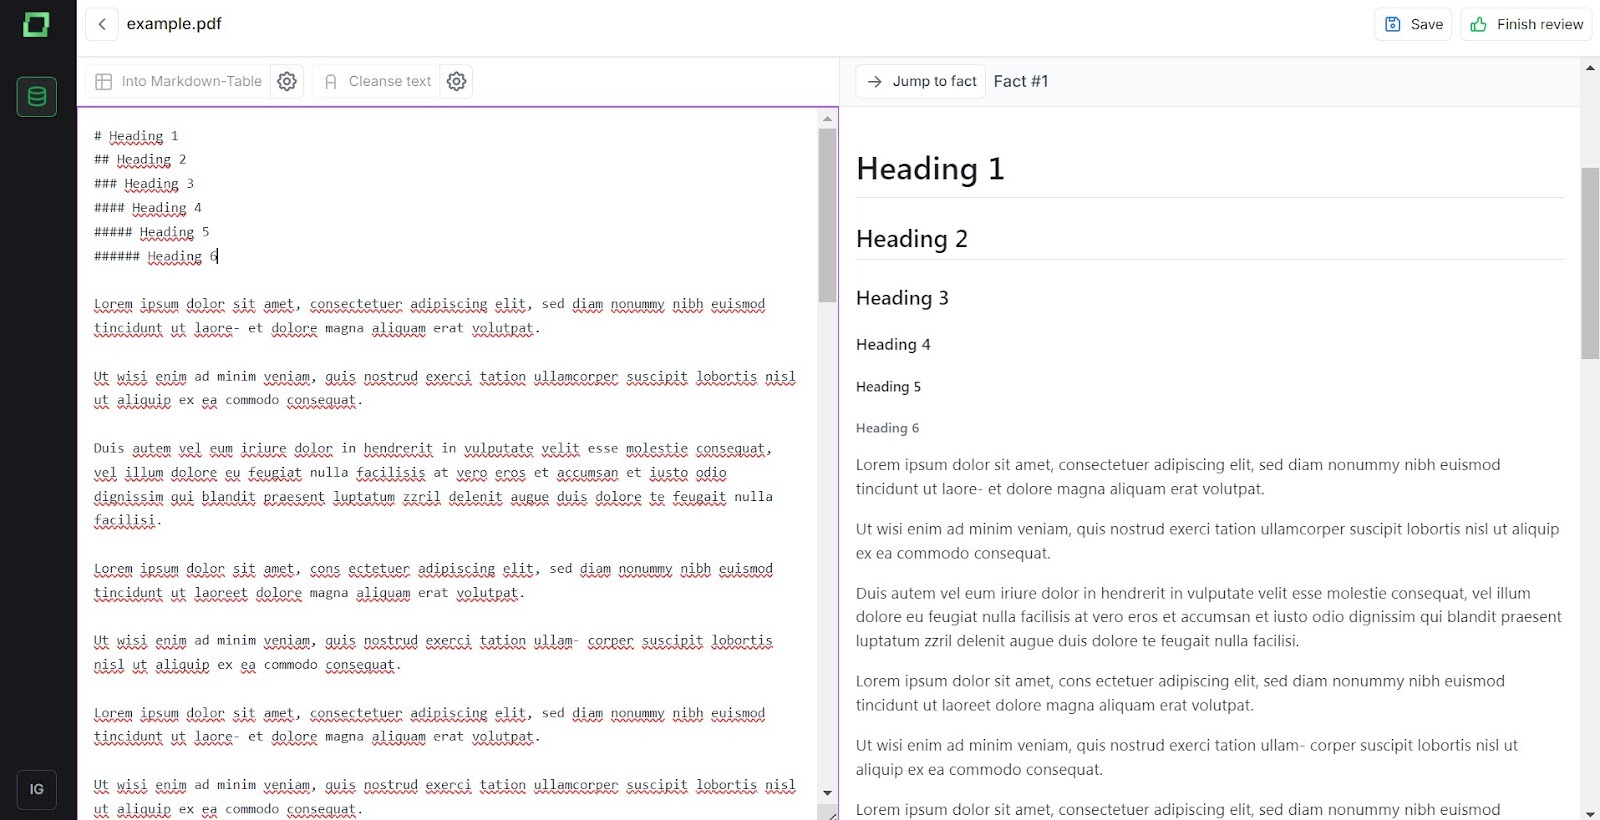The image size is (1600, 820).
Task: Click resize handle at editor bottom corner
Action: coord(828,813)
